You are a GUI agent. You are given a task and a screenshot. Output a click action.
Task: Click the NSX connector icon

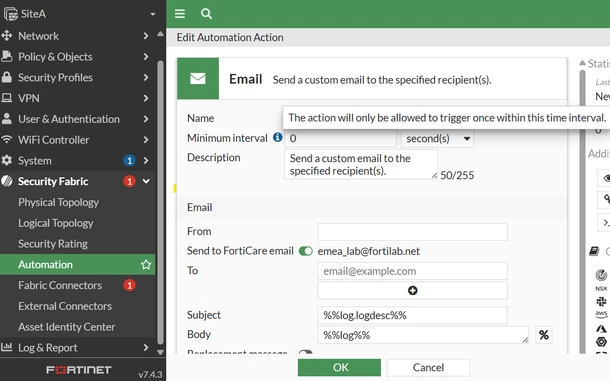click(601, 288)
